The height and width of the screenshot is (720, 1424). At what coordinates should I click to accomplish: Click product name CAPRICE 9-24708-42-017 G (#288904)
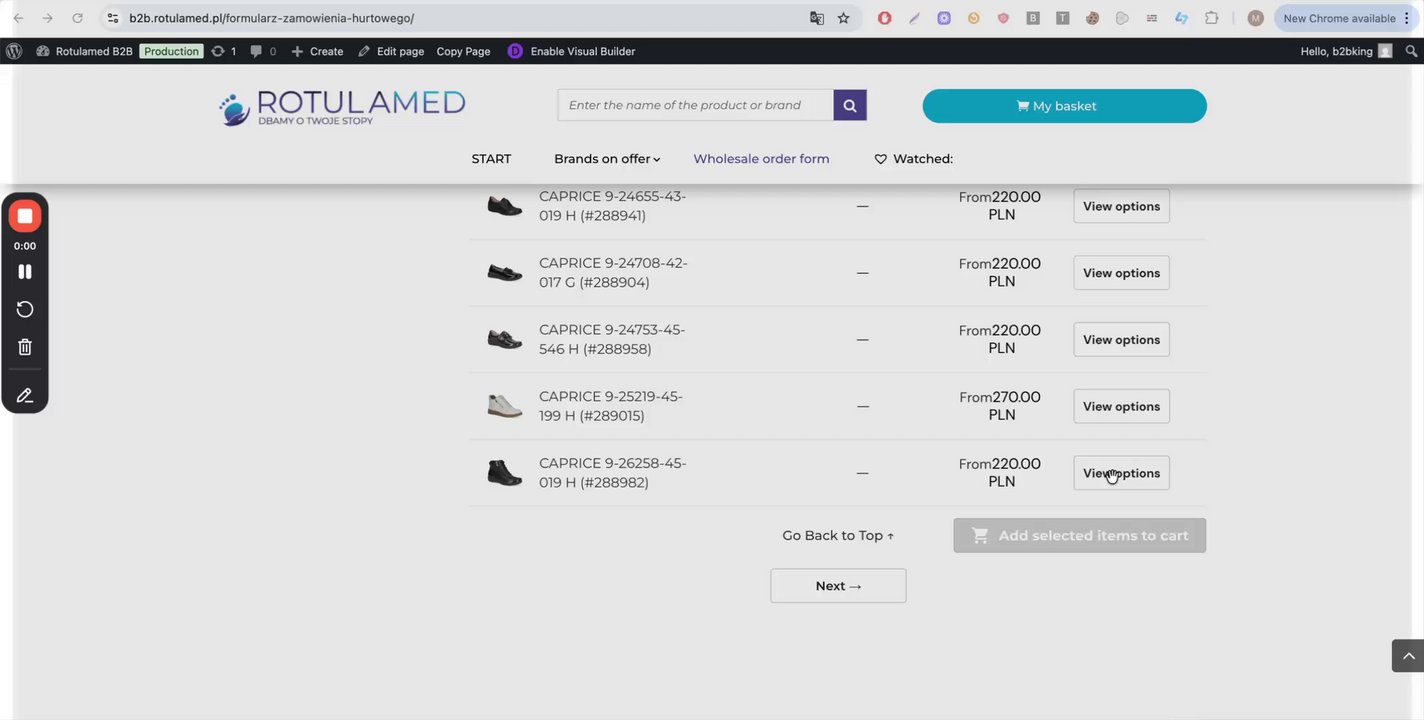coord(613,273)
